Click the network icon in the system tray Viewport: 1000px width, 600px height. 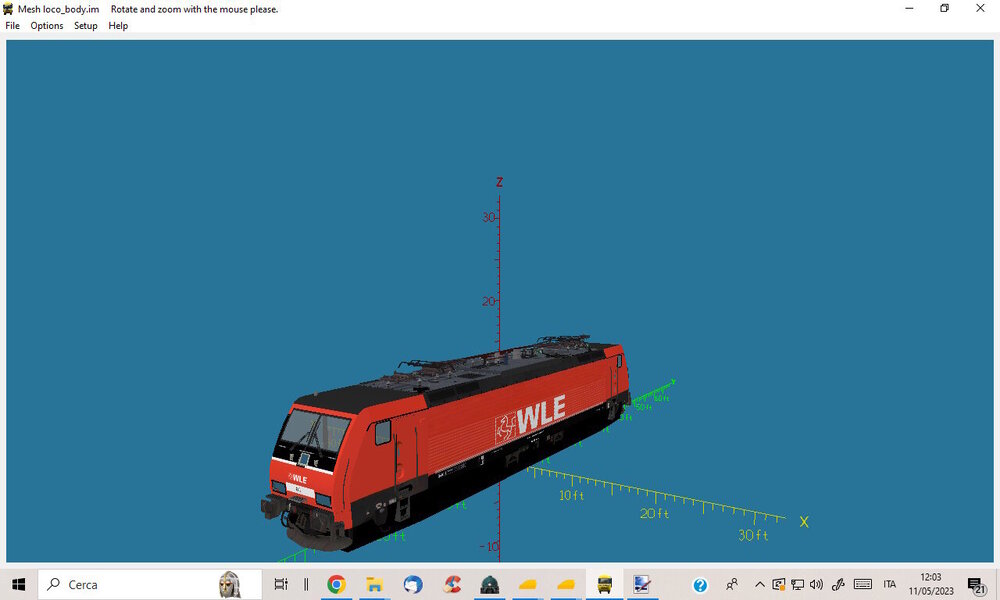click(797, 584)
